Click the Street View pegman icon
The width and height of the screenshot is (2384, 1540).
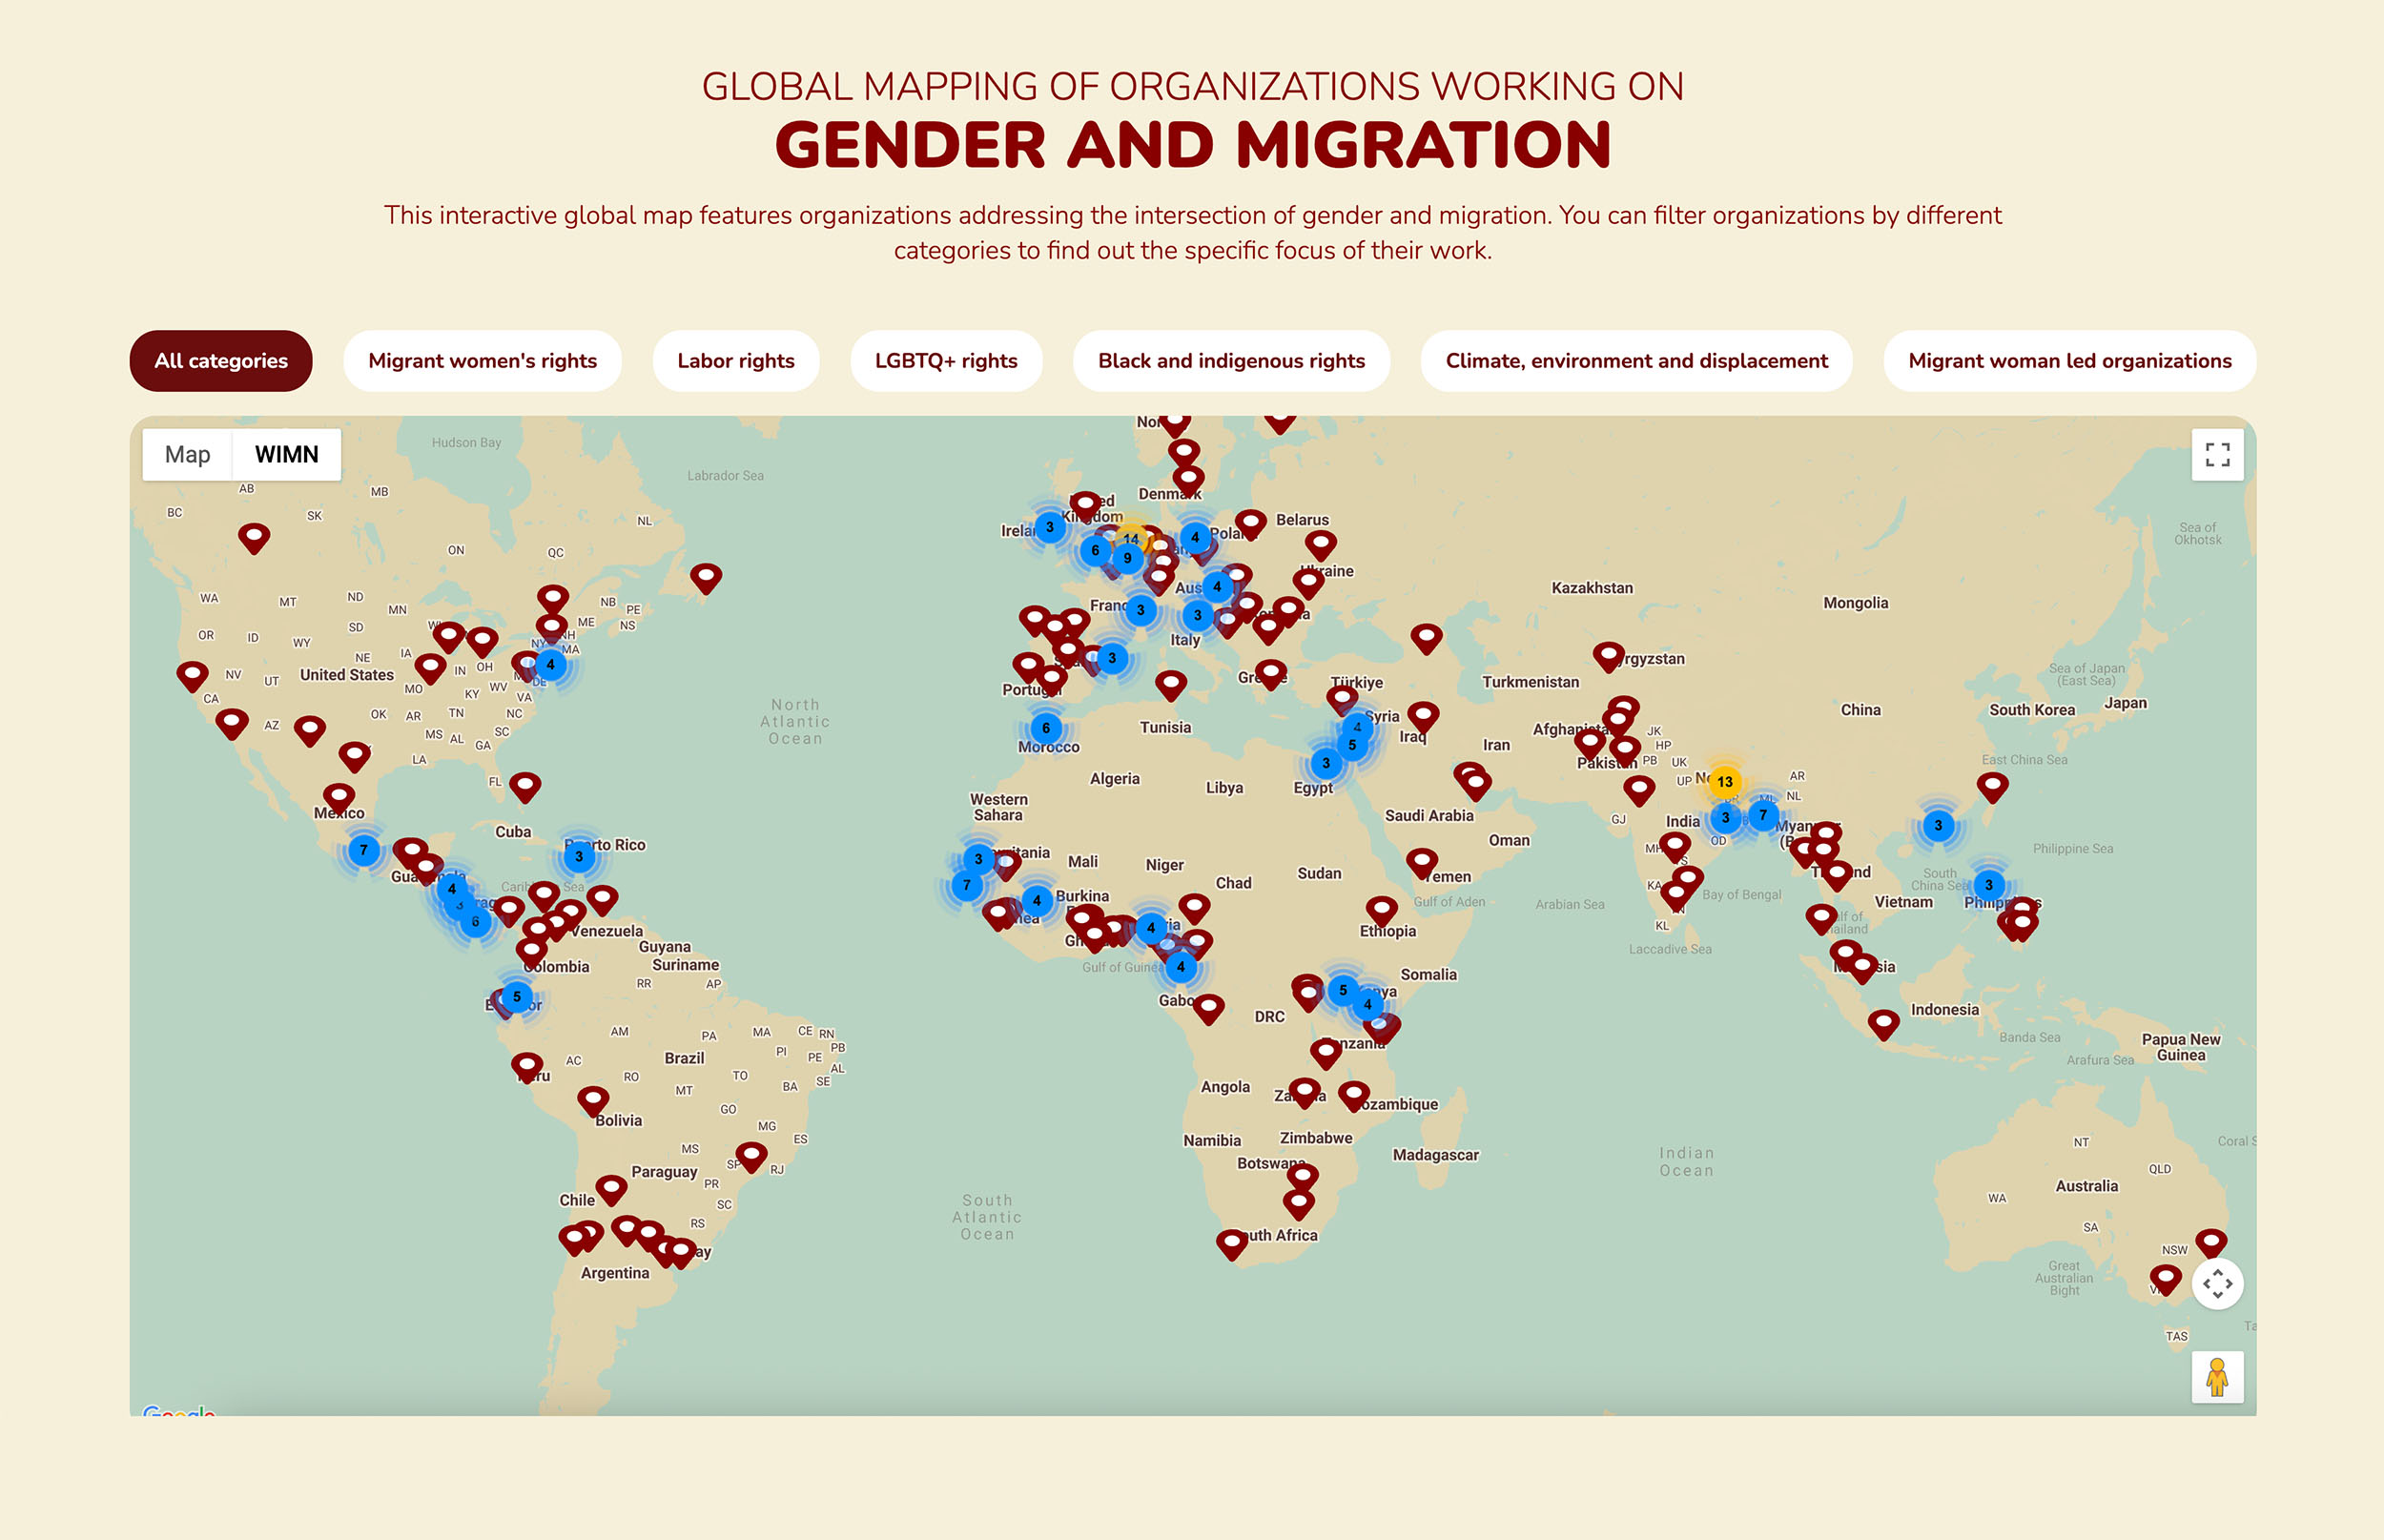click(x=2217, y=1377)
